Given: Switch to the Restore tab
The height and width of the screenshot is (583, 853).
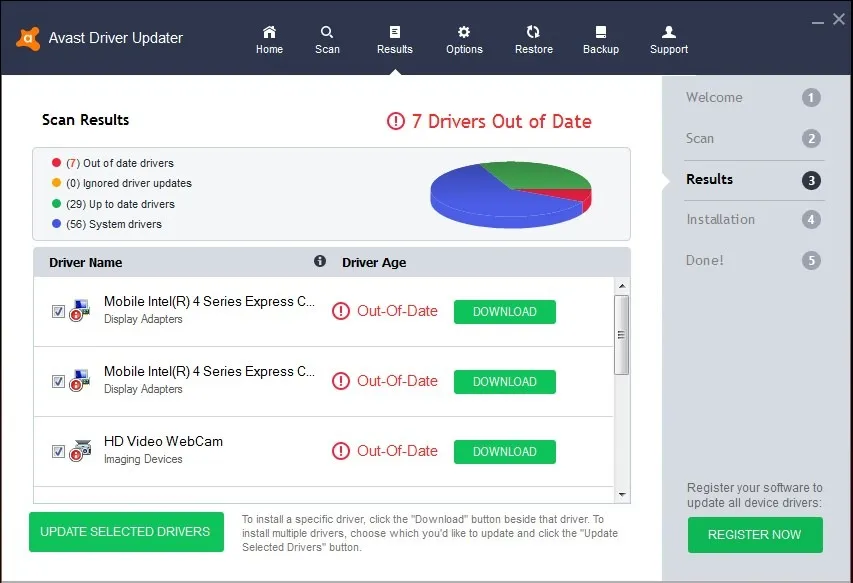Looking at the screenshot, I should pyautogui.click(x=533, y=32).
